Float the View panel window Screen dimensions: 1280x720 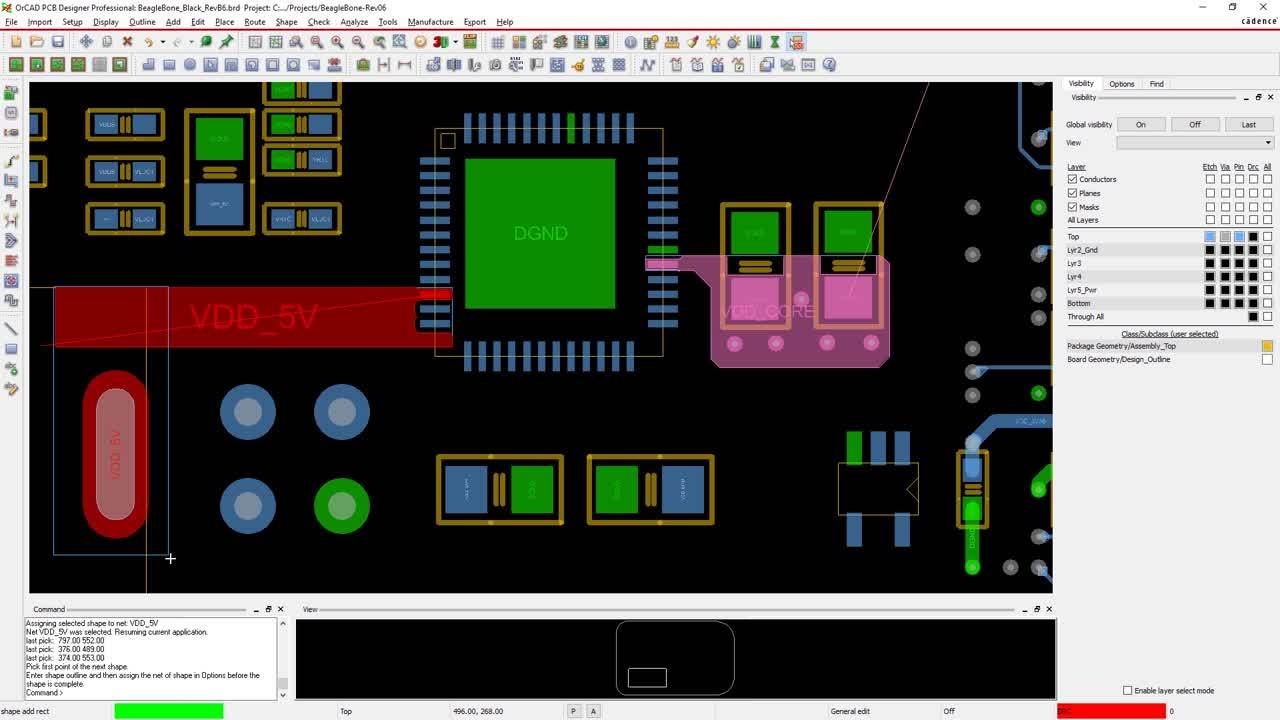click(x=1037, y=609)
